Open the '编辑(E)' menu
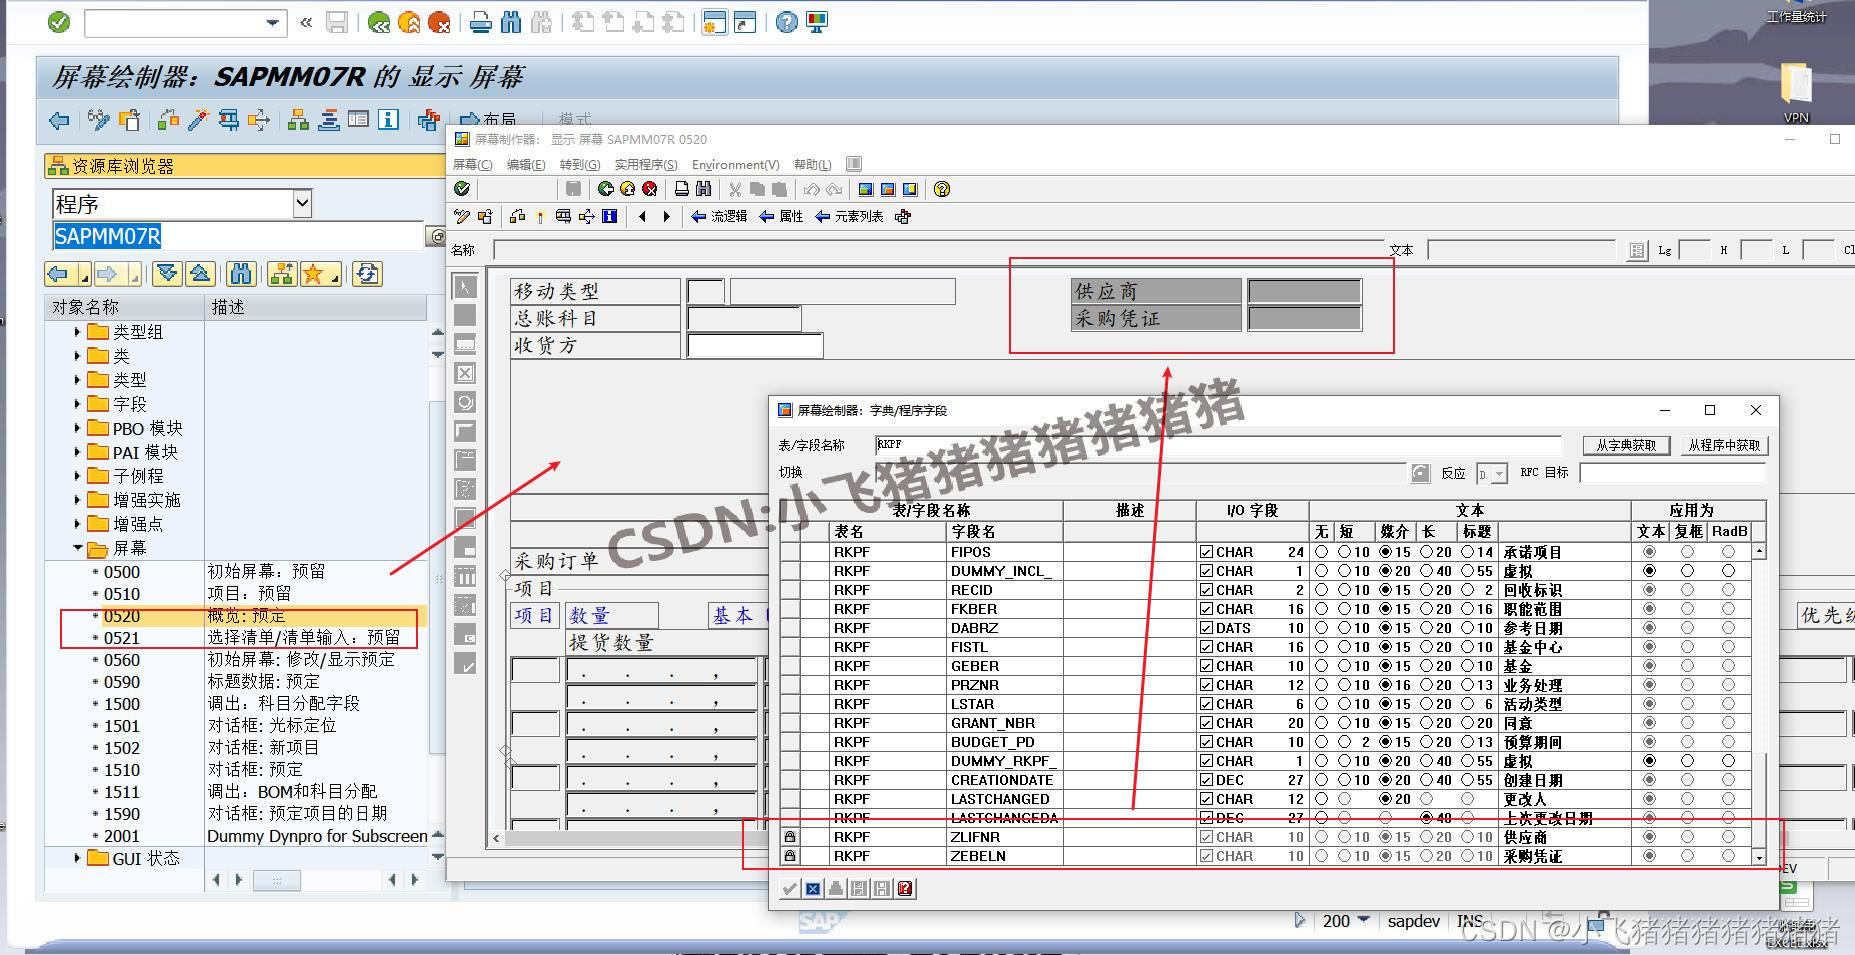 (x=526, y=164)
